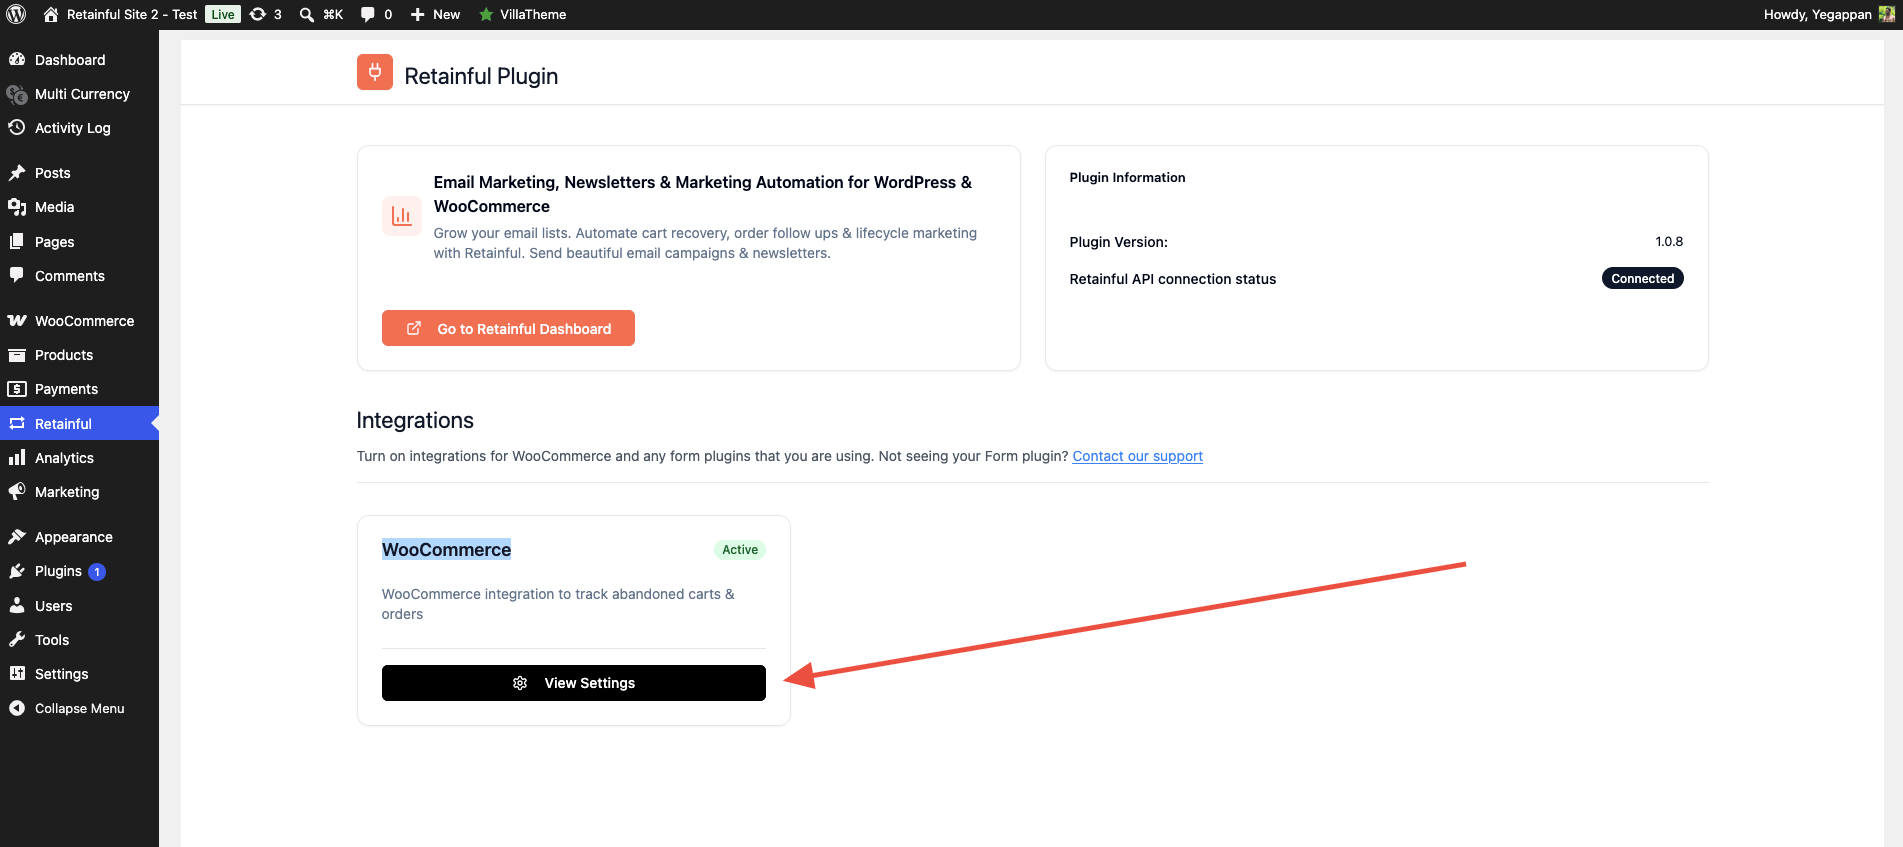Viewport: 1903px width, 847px height.
Task: Click the VillaTheme admin bar link
Action: 522,14
